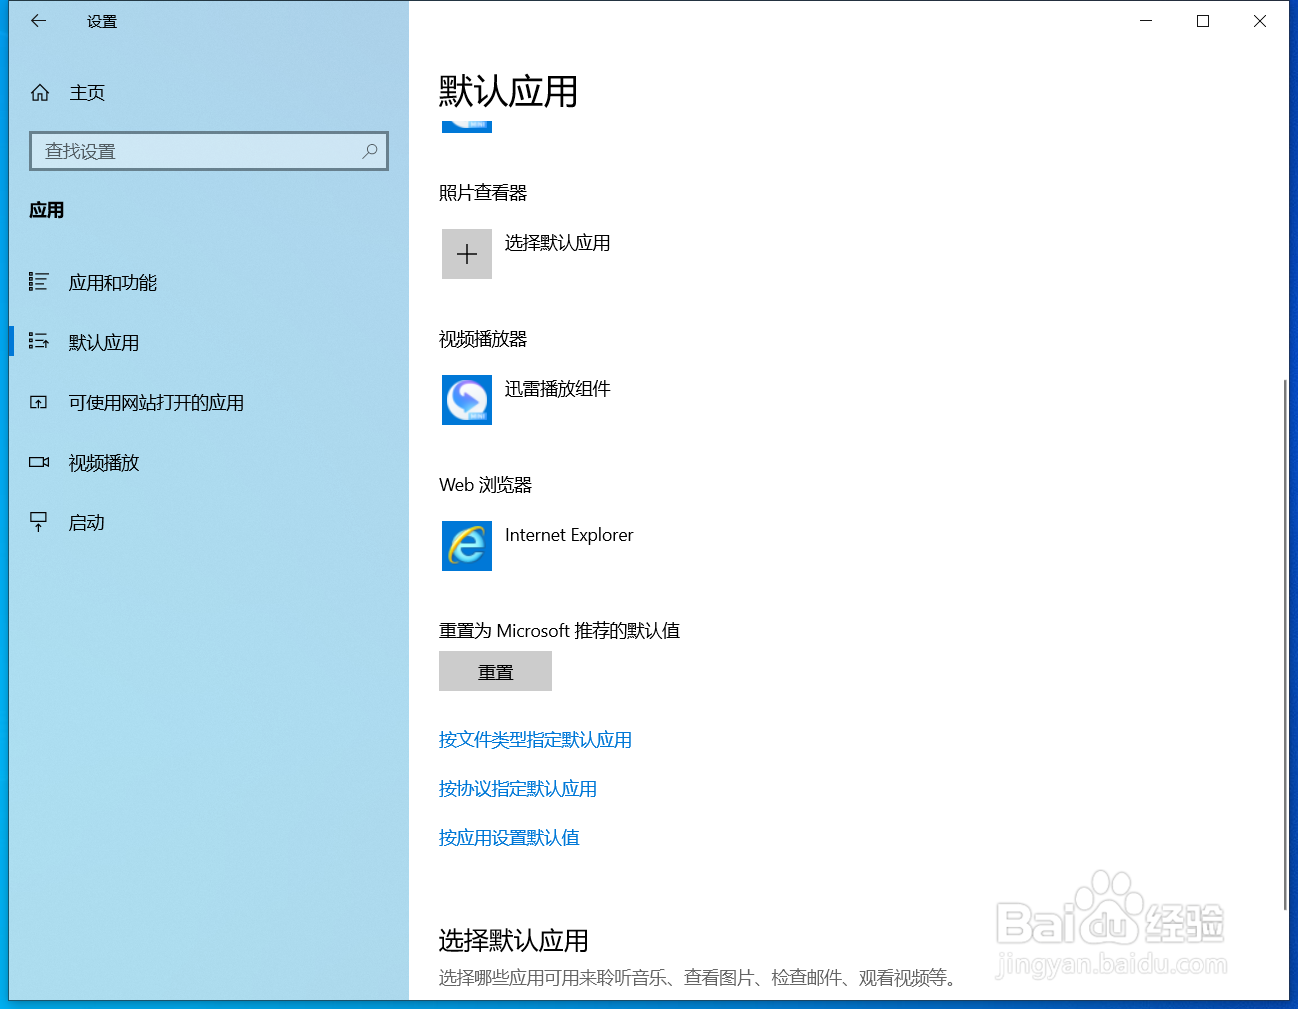Click the Home icon labeled 主页
The image size is (1298, 1009).
[x=40, y=92]
